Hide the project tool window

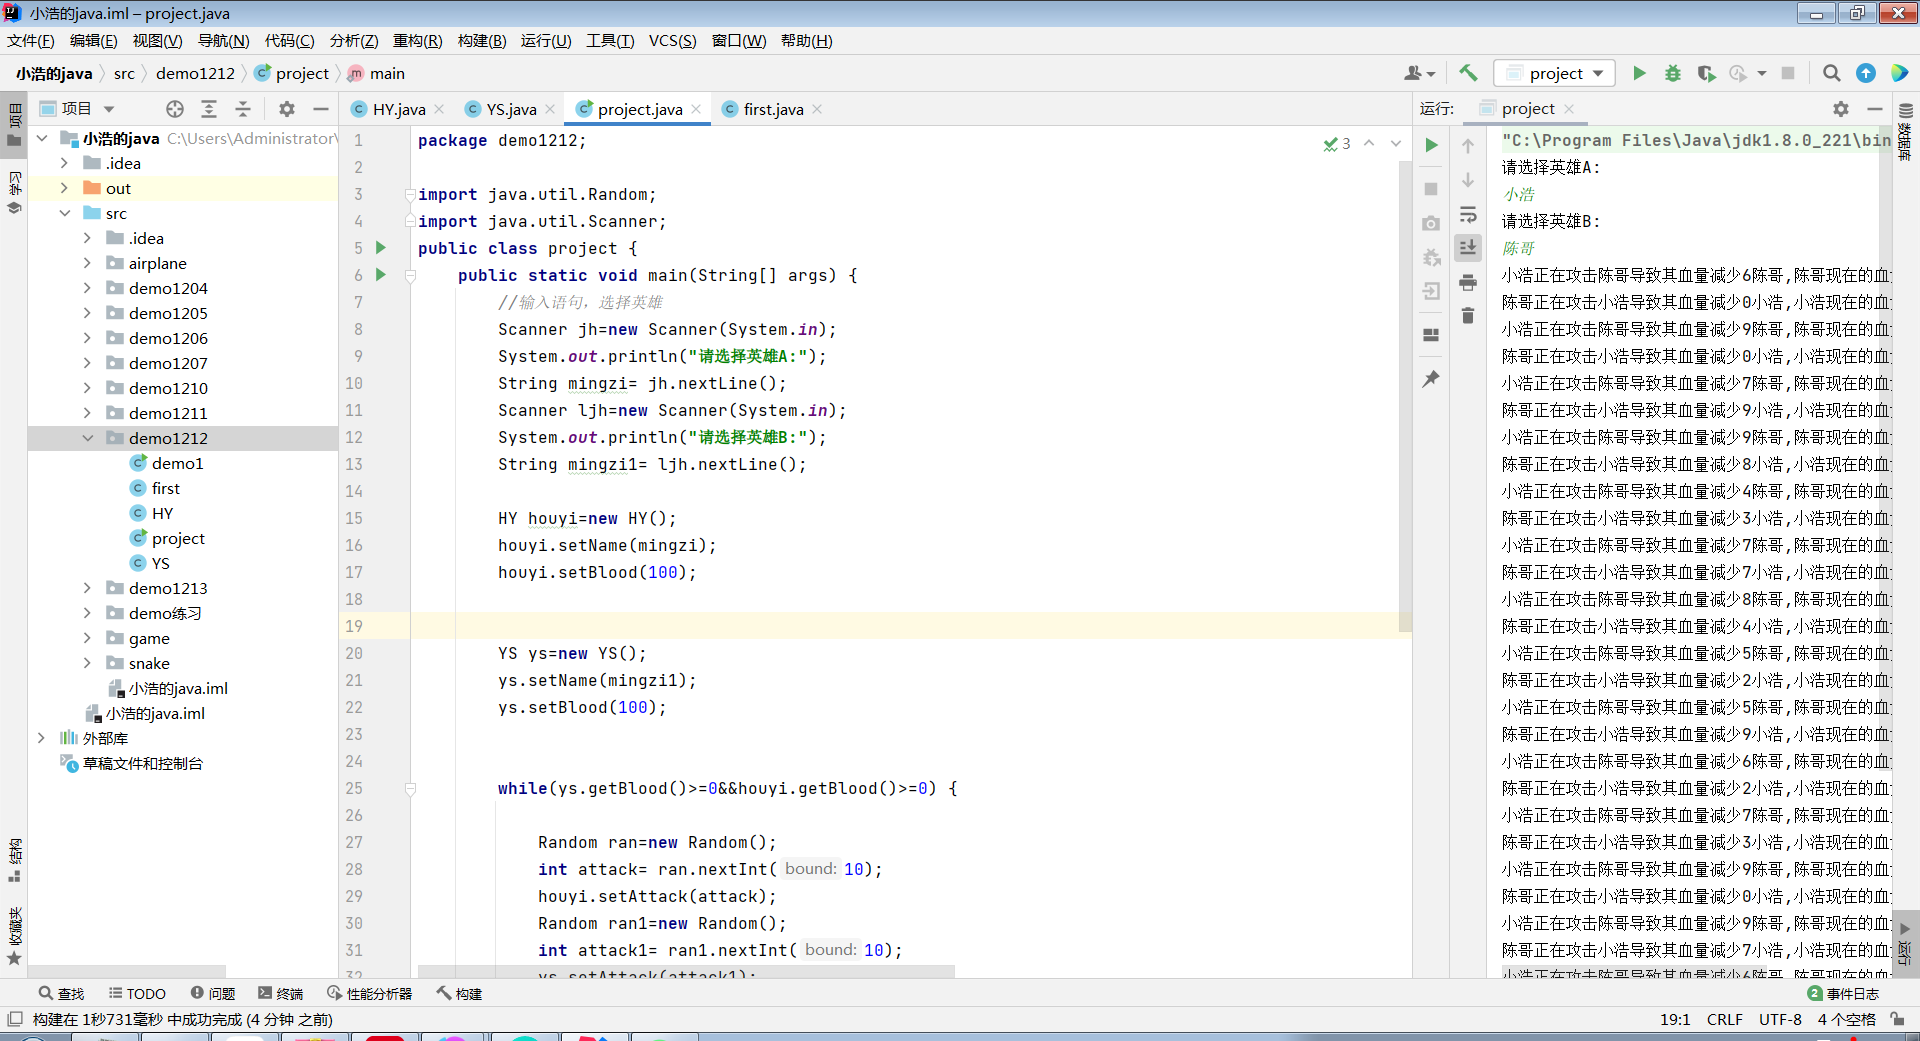tap(321, 109)
